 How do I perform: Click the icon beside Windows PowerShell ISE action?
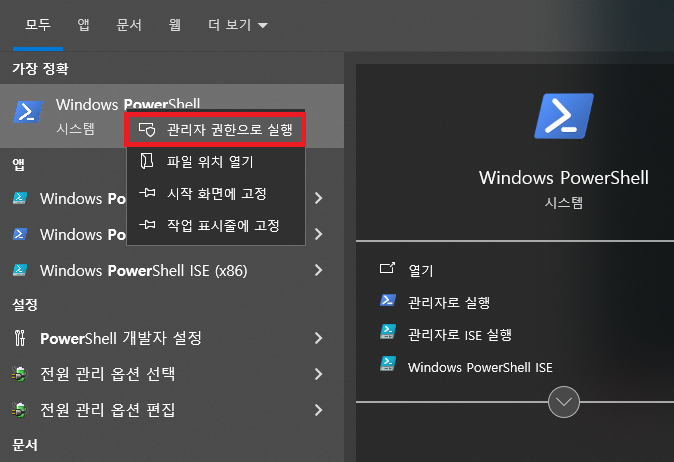pyautogui.click(x=388, y=364)
